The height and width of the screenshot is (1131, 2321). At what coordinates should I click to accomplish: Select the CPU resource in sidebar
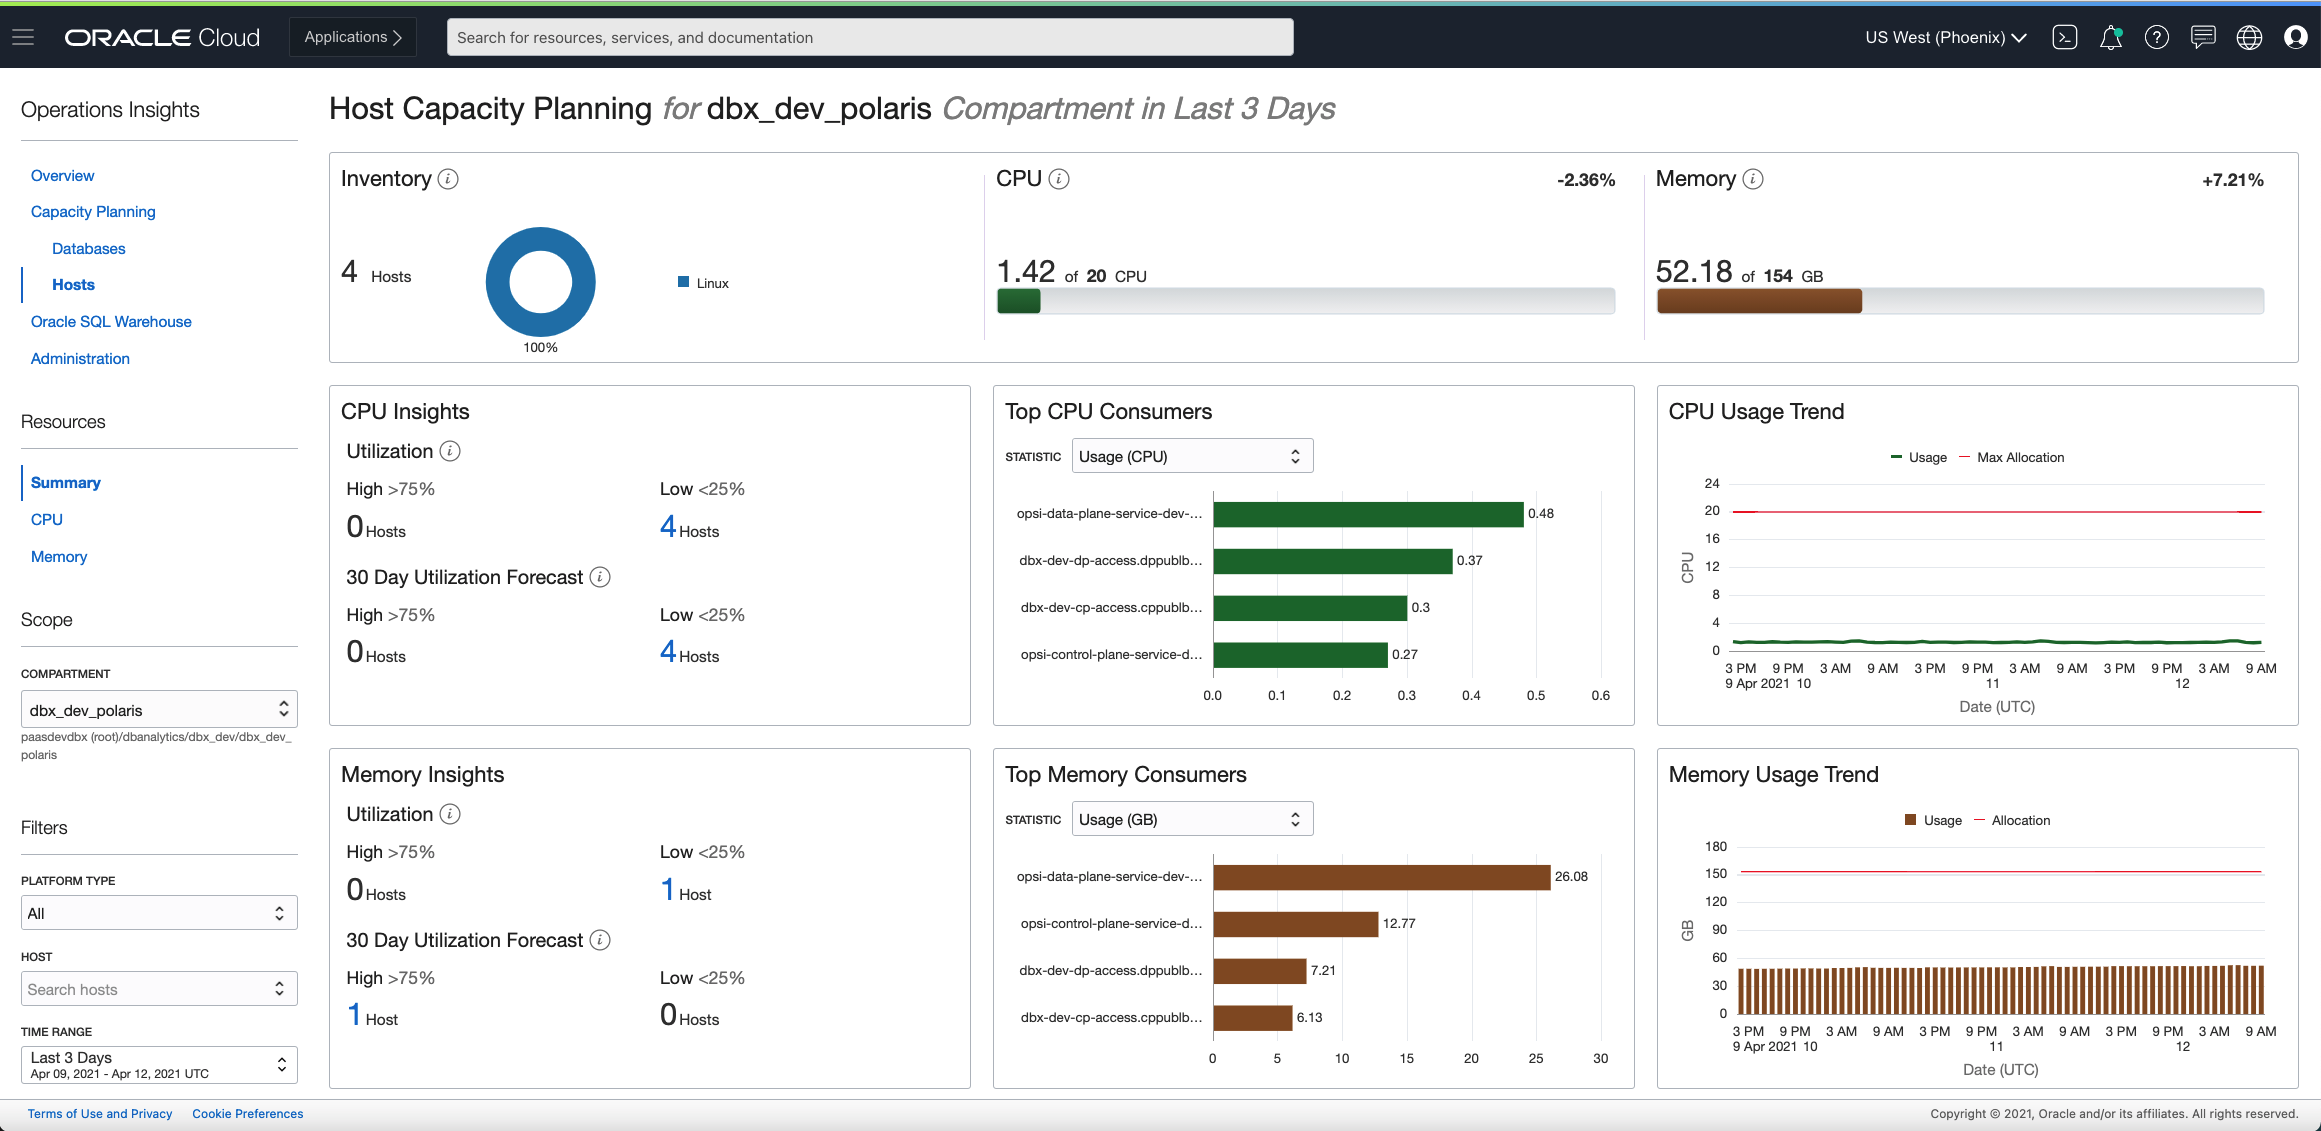click(46, 519)
